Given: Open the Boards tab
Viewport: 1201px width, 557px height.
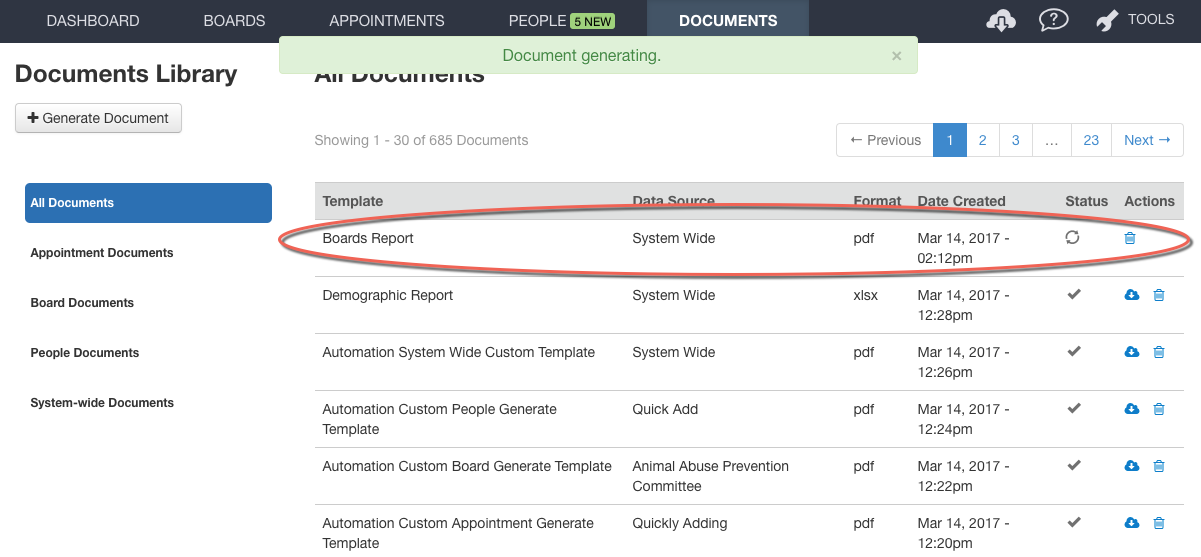Looking at the screenshot, I should tap(234, 20).
